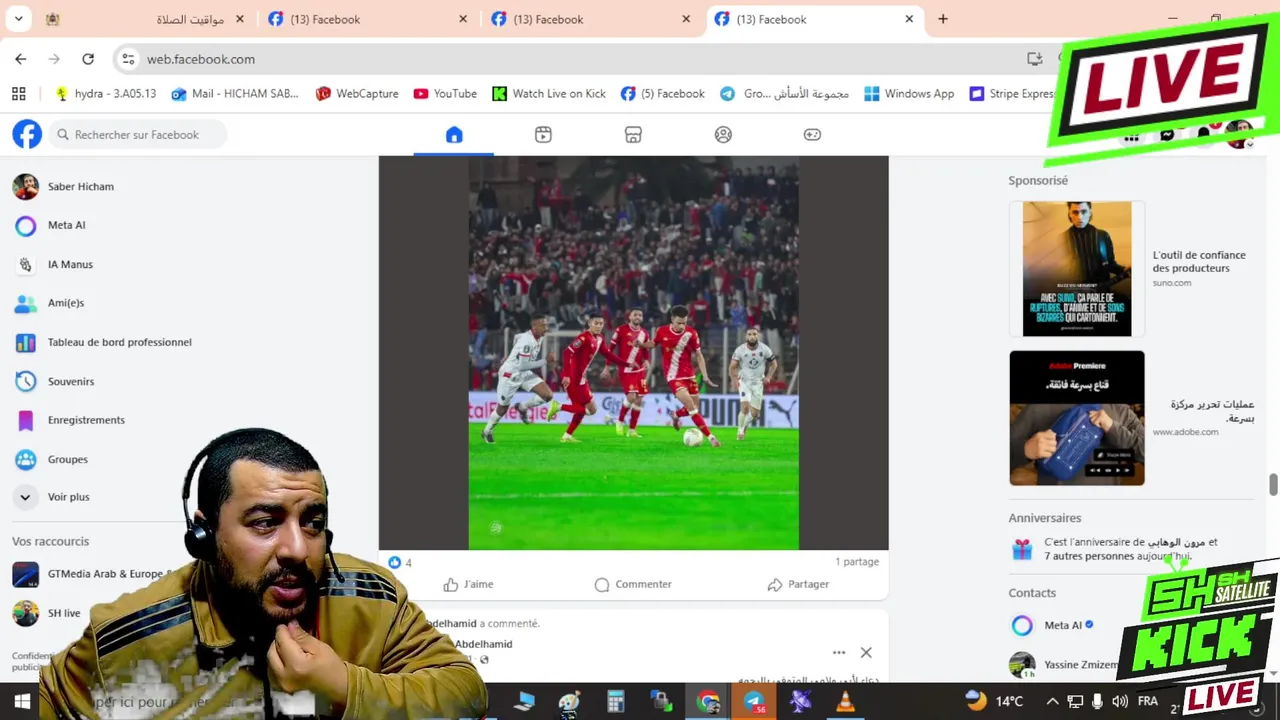Viewport: 1280px width, 720px height.
Task: Click the page vertical scrollbar thumb
Action: [1273, 484]
